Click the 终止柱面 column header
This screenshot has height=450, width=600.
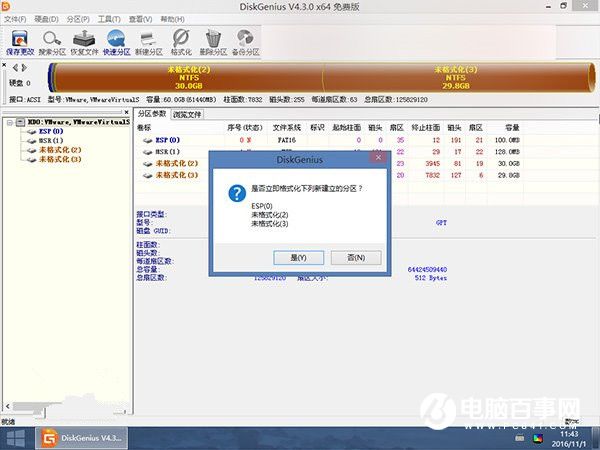426,128
